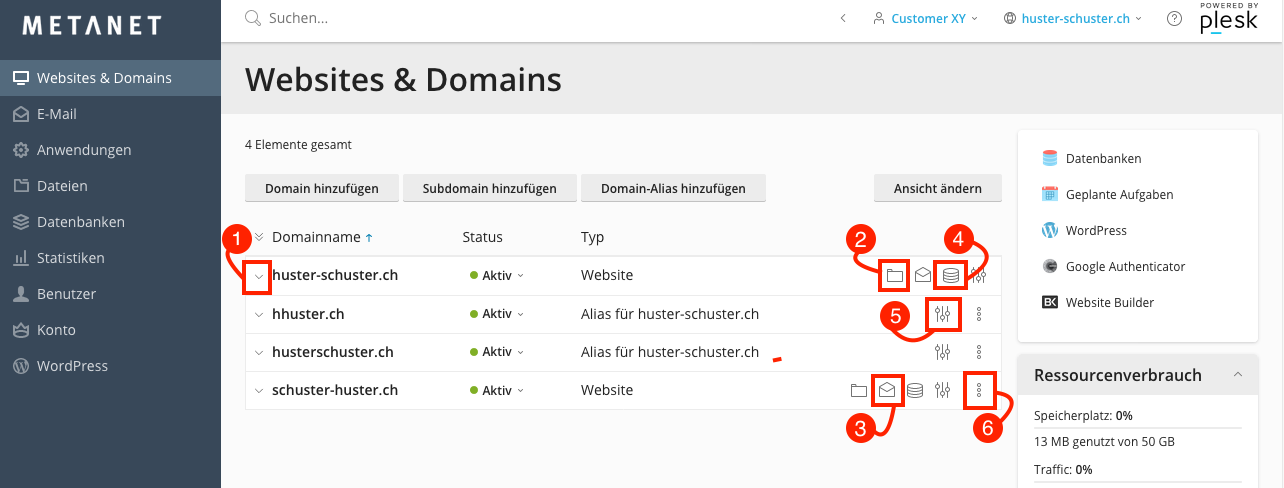
Task: Click the Domain hinzufügen button
Action: coord(321,188)
